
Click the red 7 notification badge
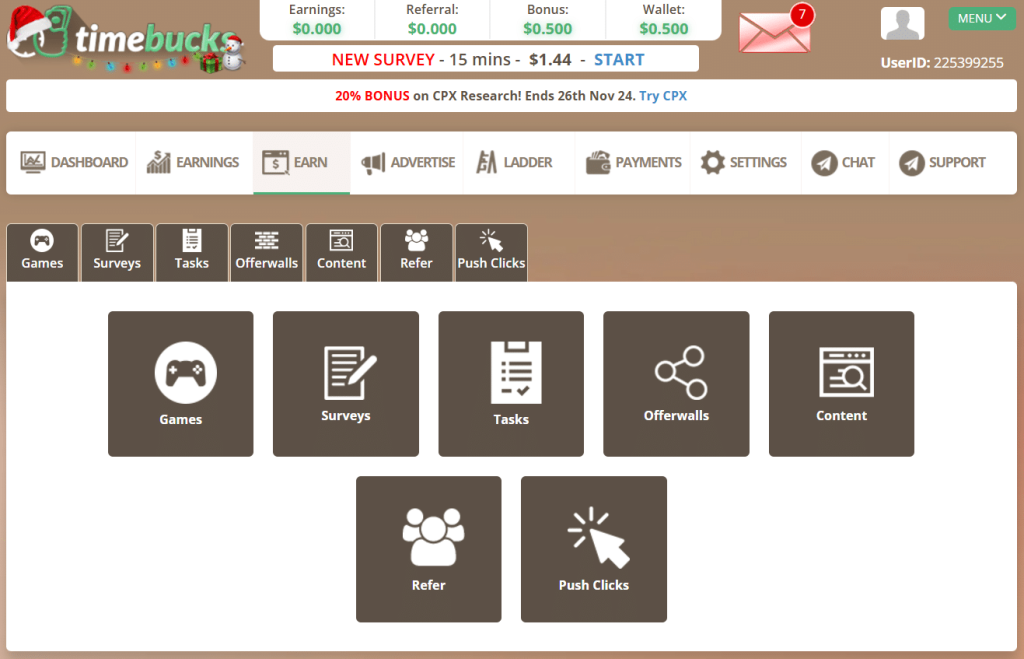coord(802,15)
